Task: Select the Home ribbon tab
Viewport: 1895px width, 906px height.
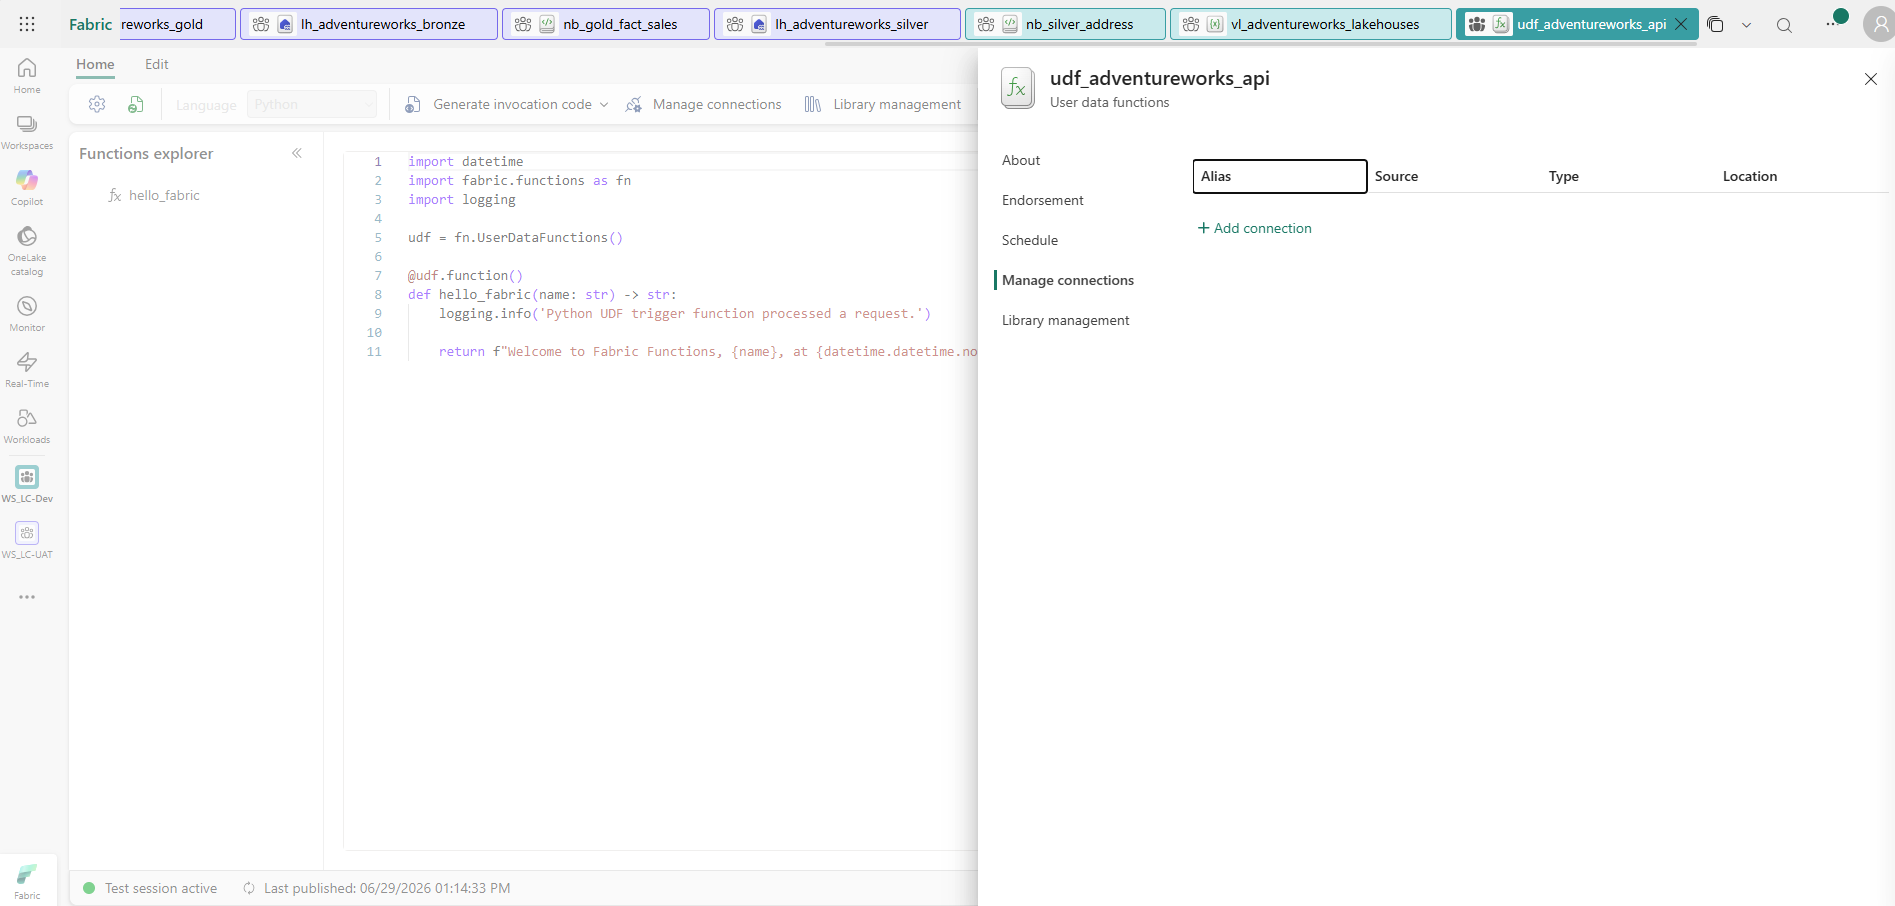Action: tap(95, 64)
